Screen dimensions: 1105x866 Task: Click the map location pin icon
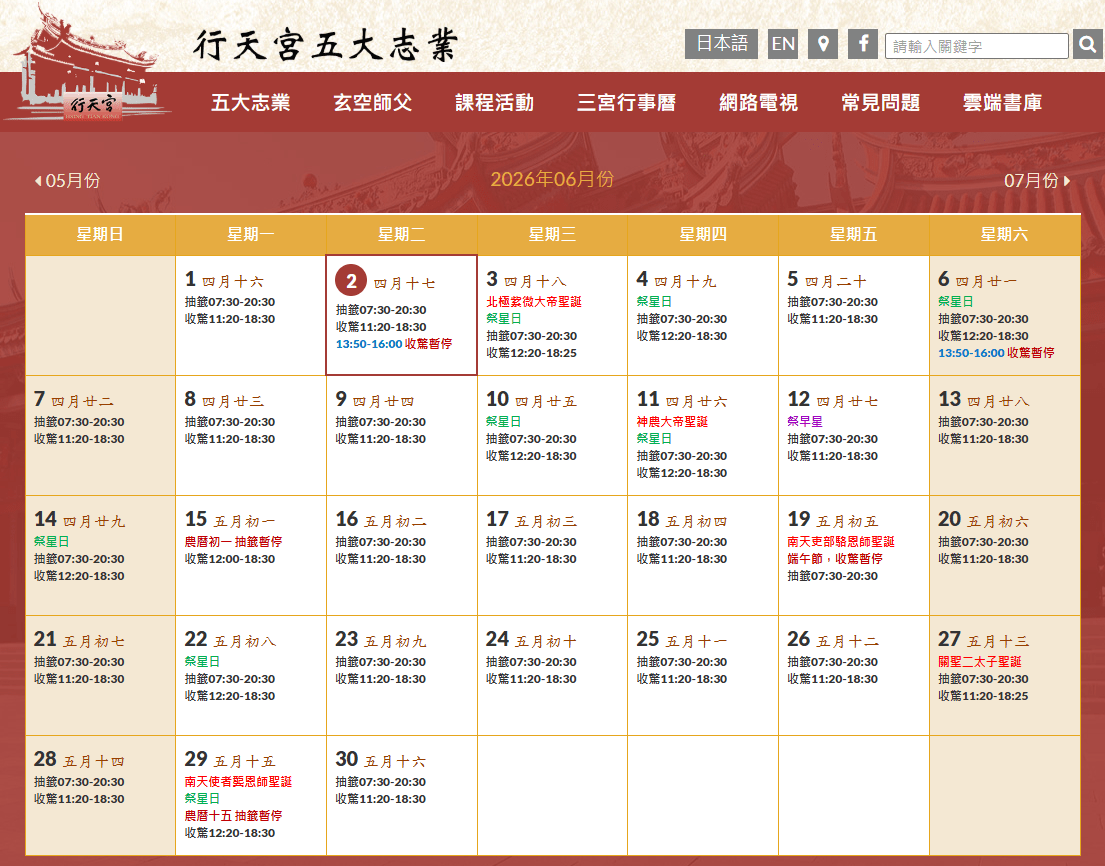[822, 44]
